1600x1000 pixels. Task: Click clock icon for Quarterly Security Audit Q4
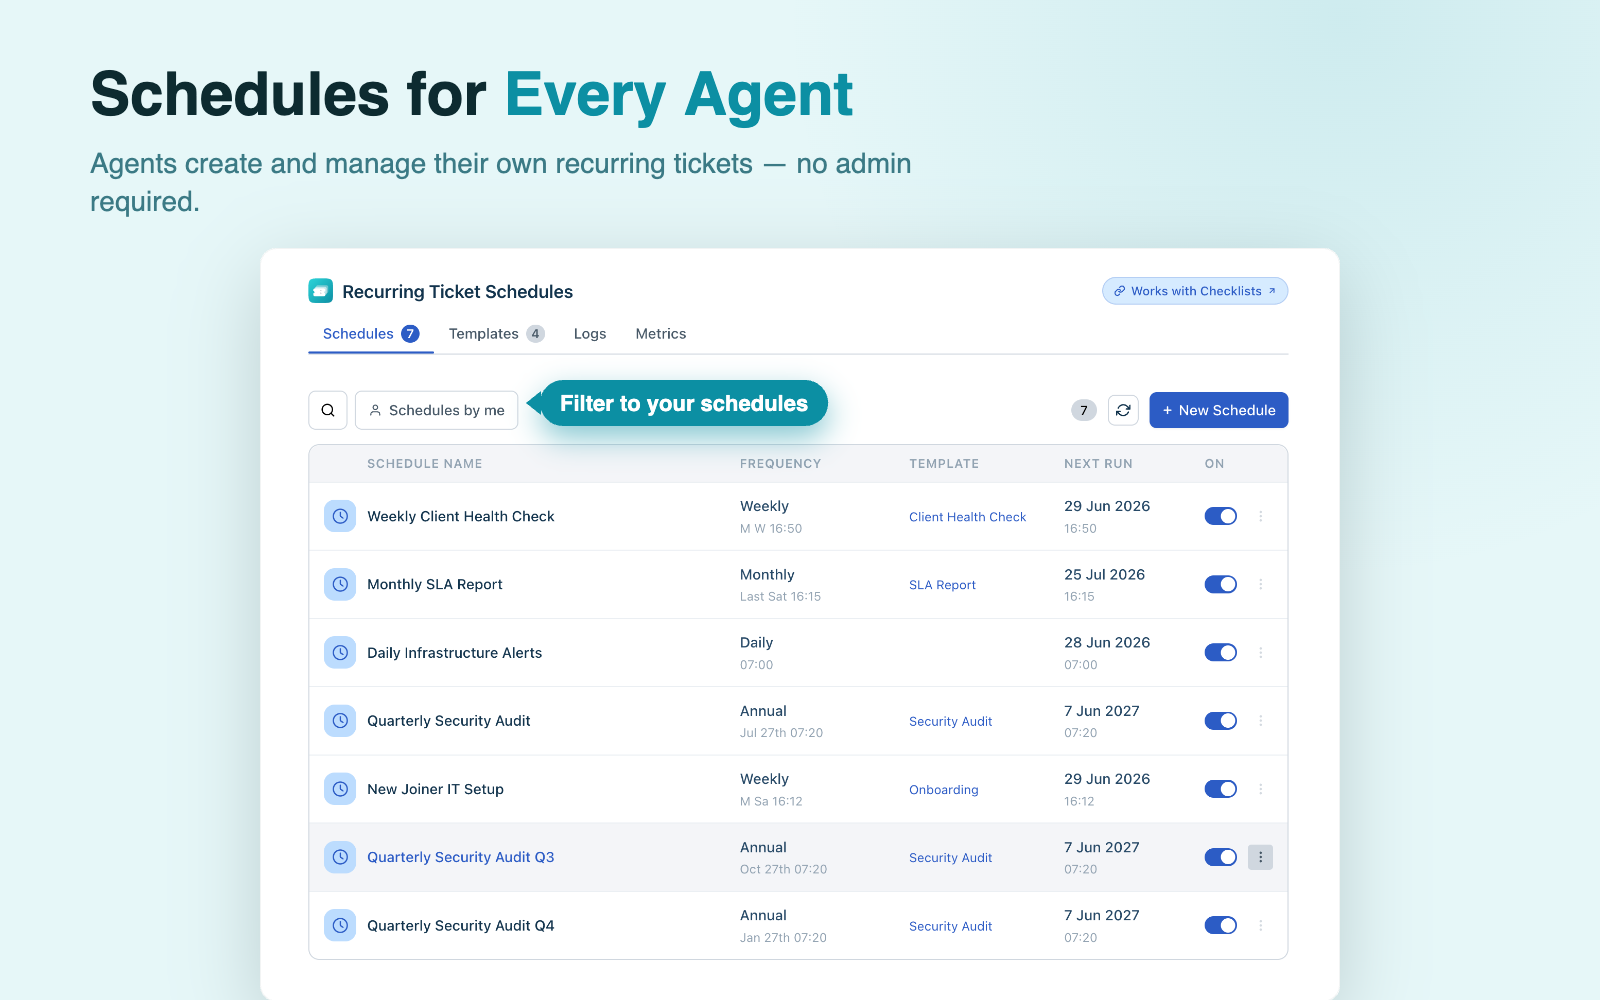[x=340, y=925]
